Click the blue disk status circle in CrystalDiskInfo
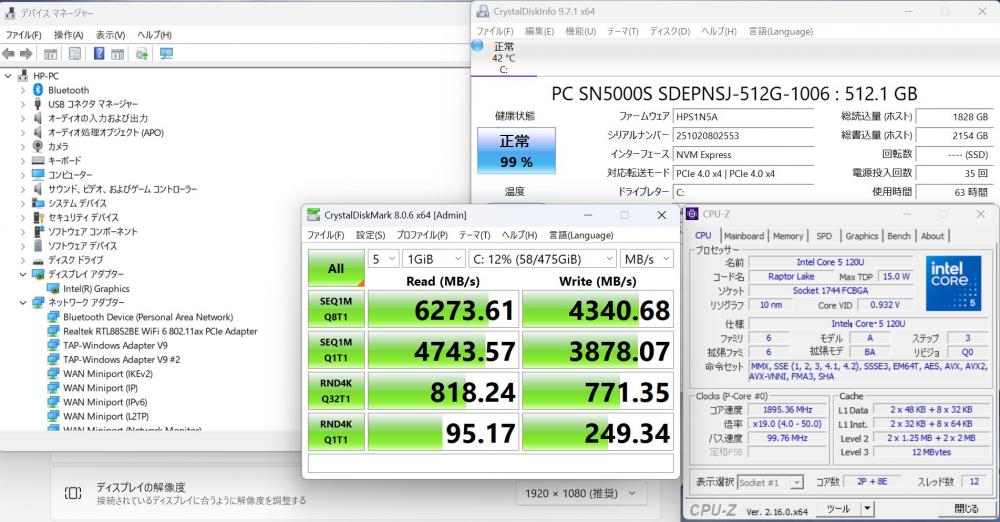The height and width of the screenshot is (522, 1000). pyautogui.click(x=477, y=45)
